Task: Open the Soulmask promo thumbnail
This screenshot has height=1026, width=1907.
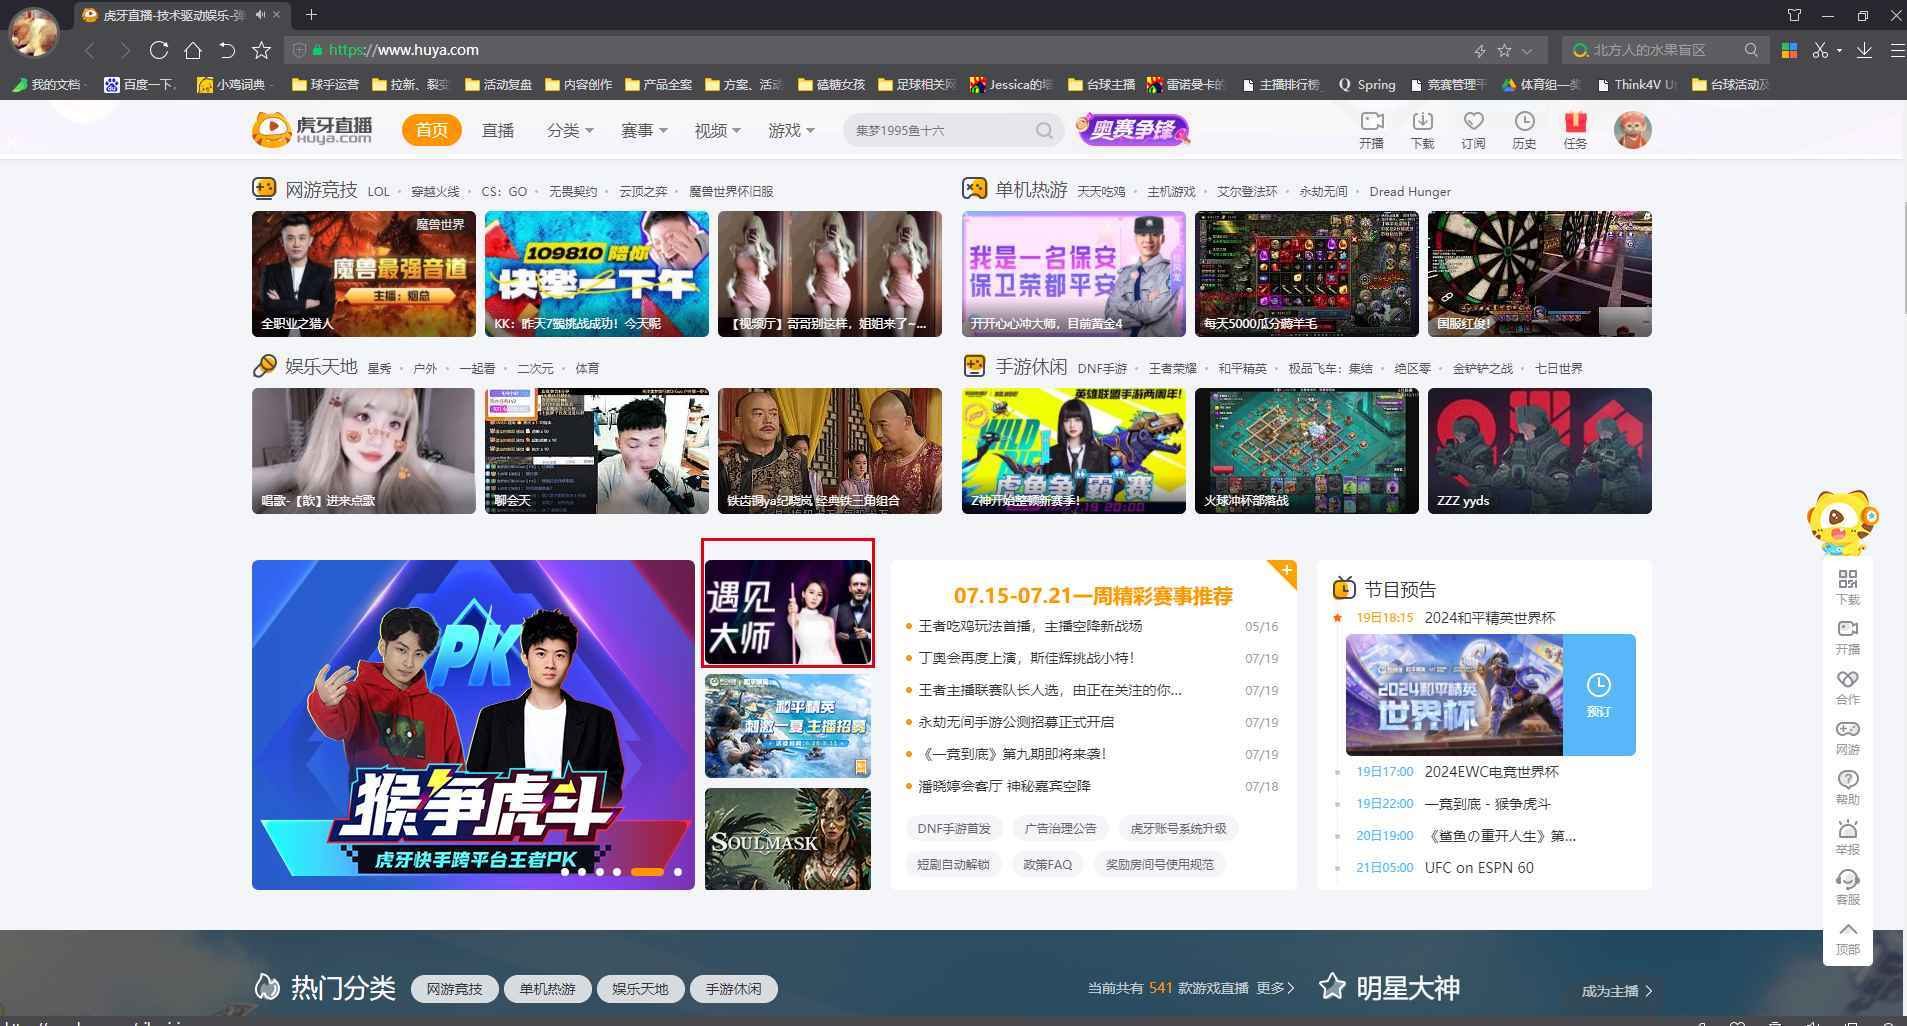Action: coord(788,838)
